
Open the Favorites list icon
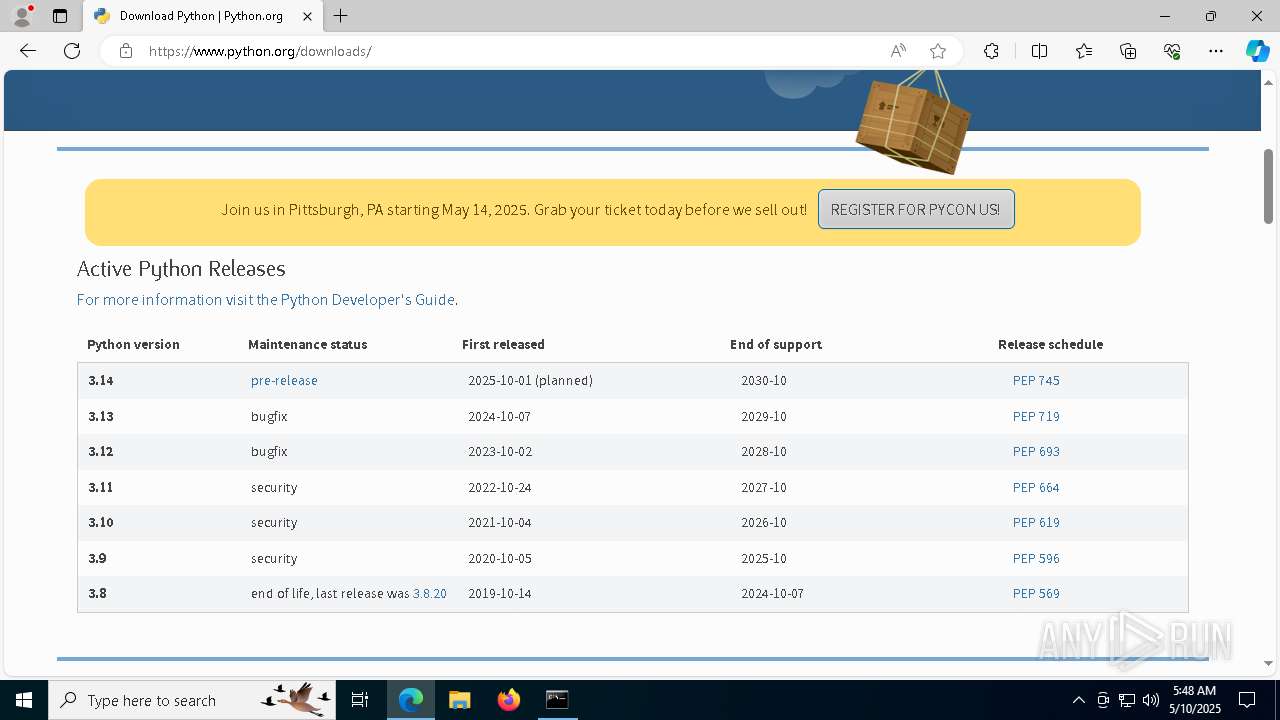click(x=1084, y=51)
